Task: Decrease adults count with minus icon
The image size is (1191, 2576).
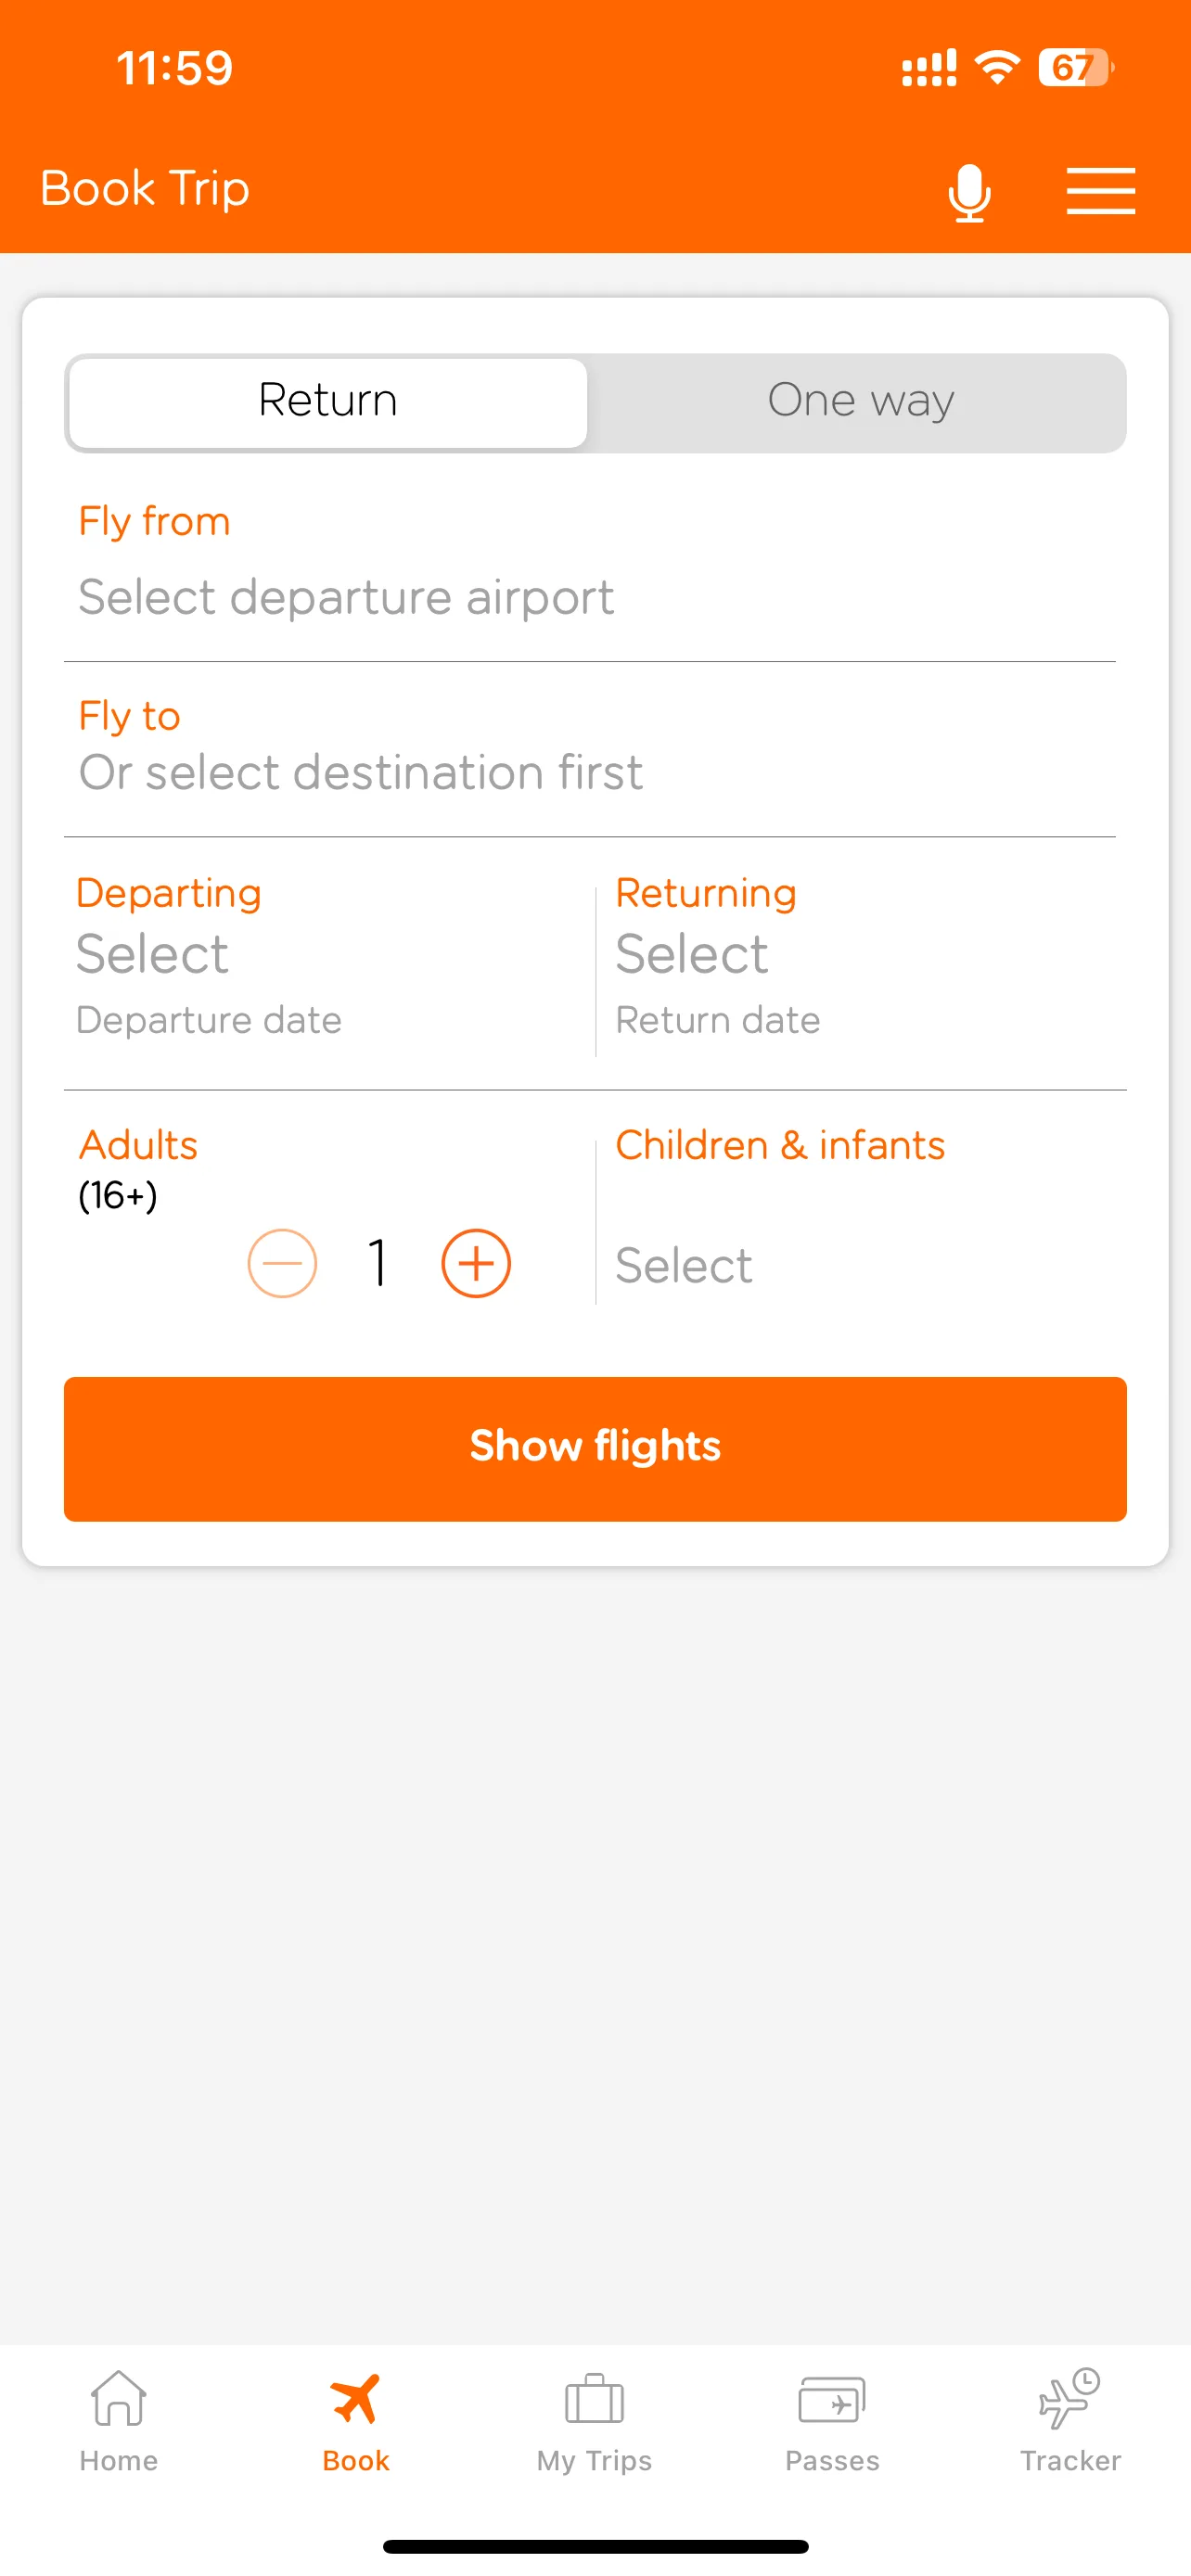Action: tap(282, 1263)
